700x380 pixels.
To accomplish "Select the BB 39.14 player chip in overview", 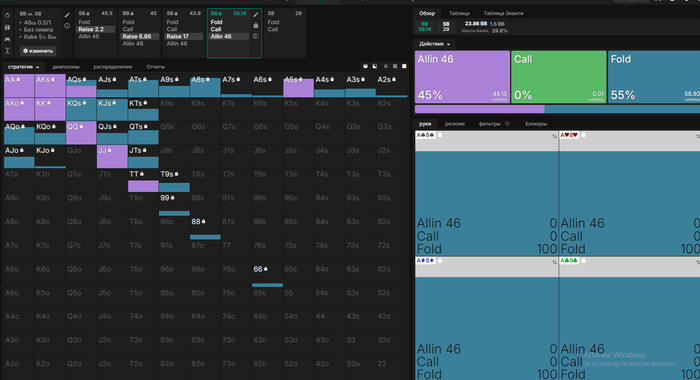I will click(425, 27).
